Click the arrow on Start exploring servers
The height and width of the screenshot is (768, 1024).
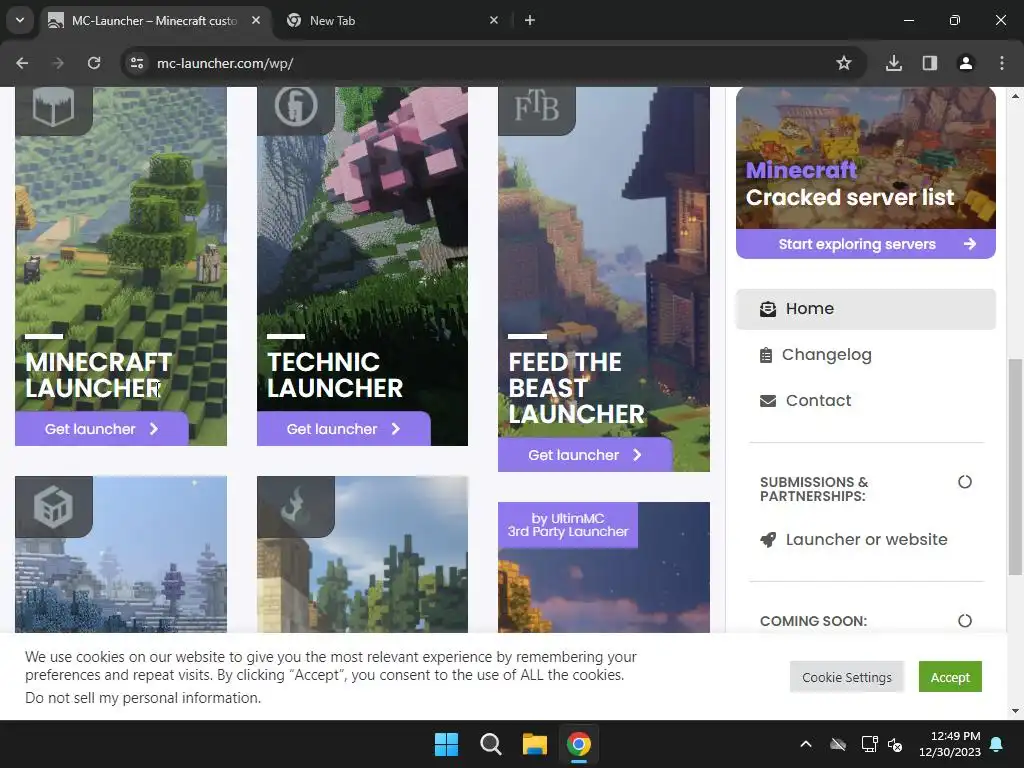[x=970, y=244]
